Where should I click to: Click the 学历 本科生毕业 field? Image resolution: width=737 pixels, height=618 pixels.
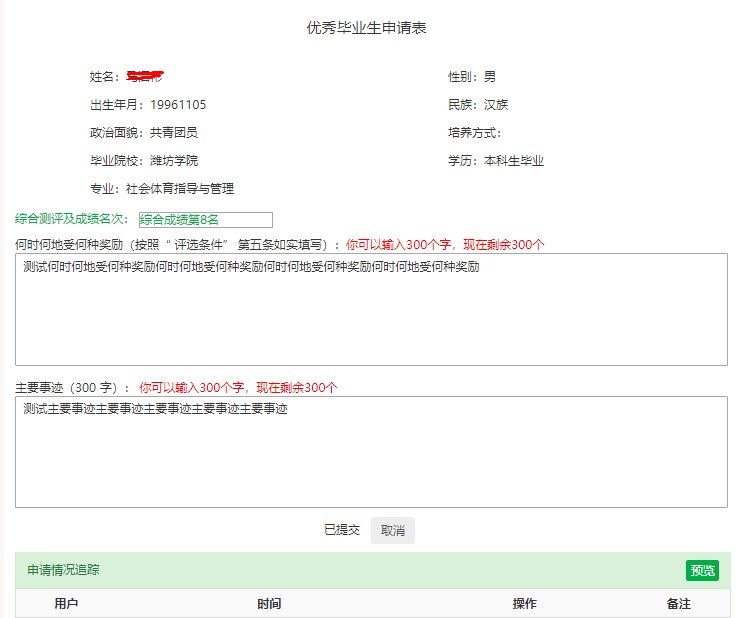[496, 161]
